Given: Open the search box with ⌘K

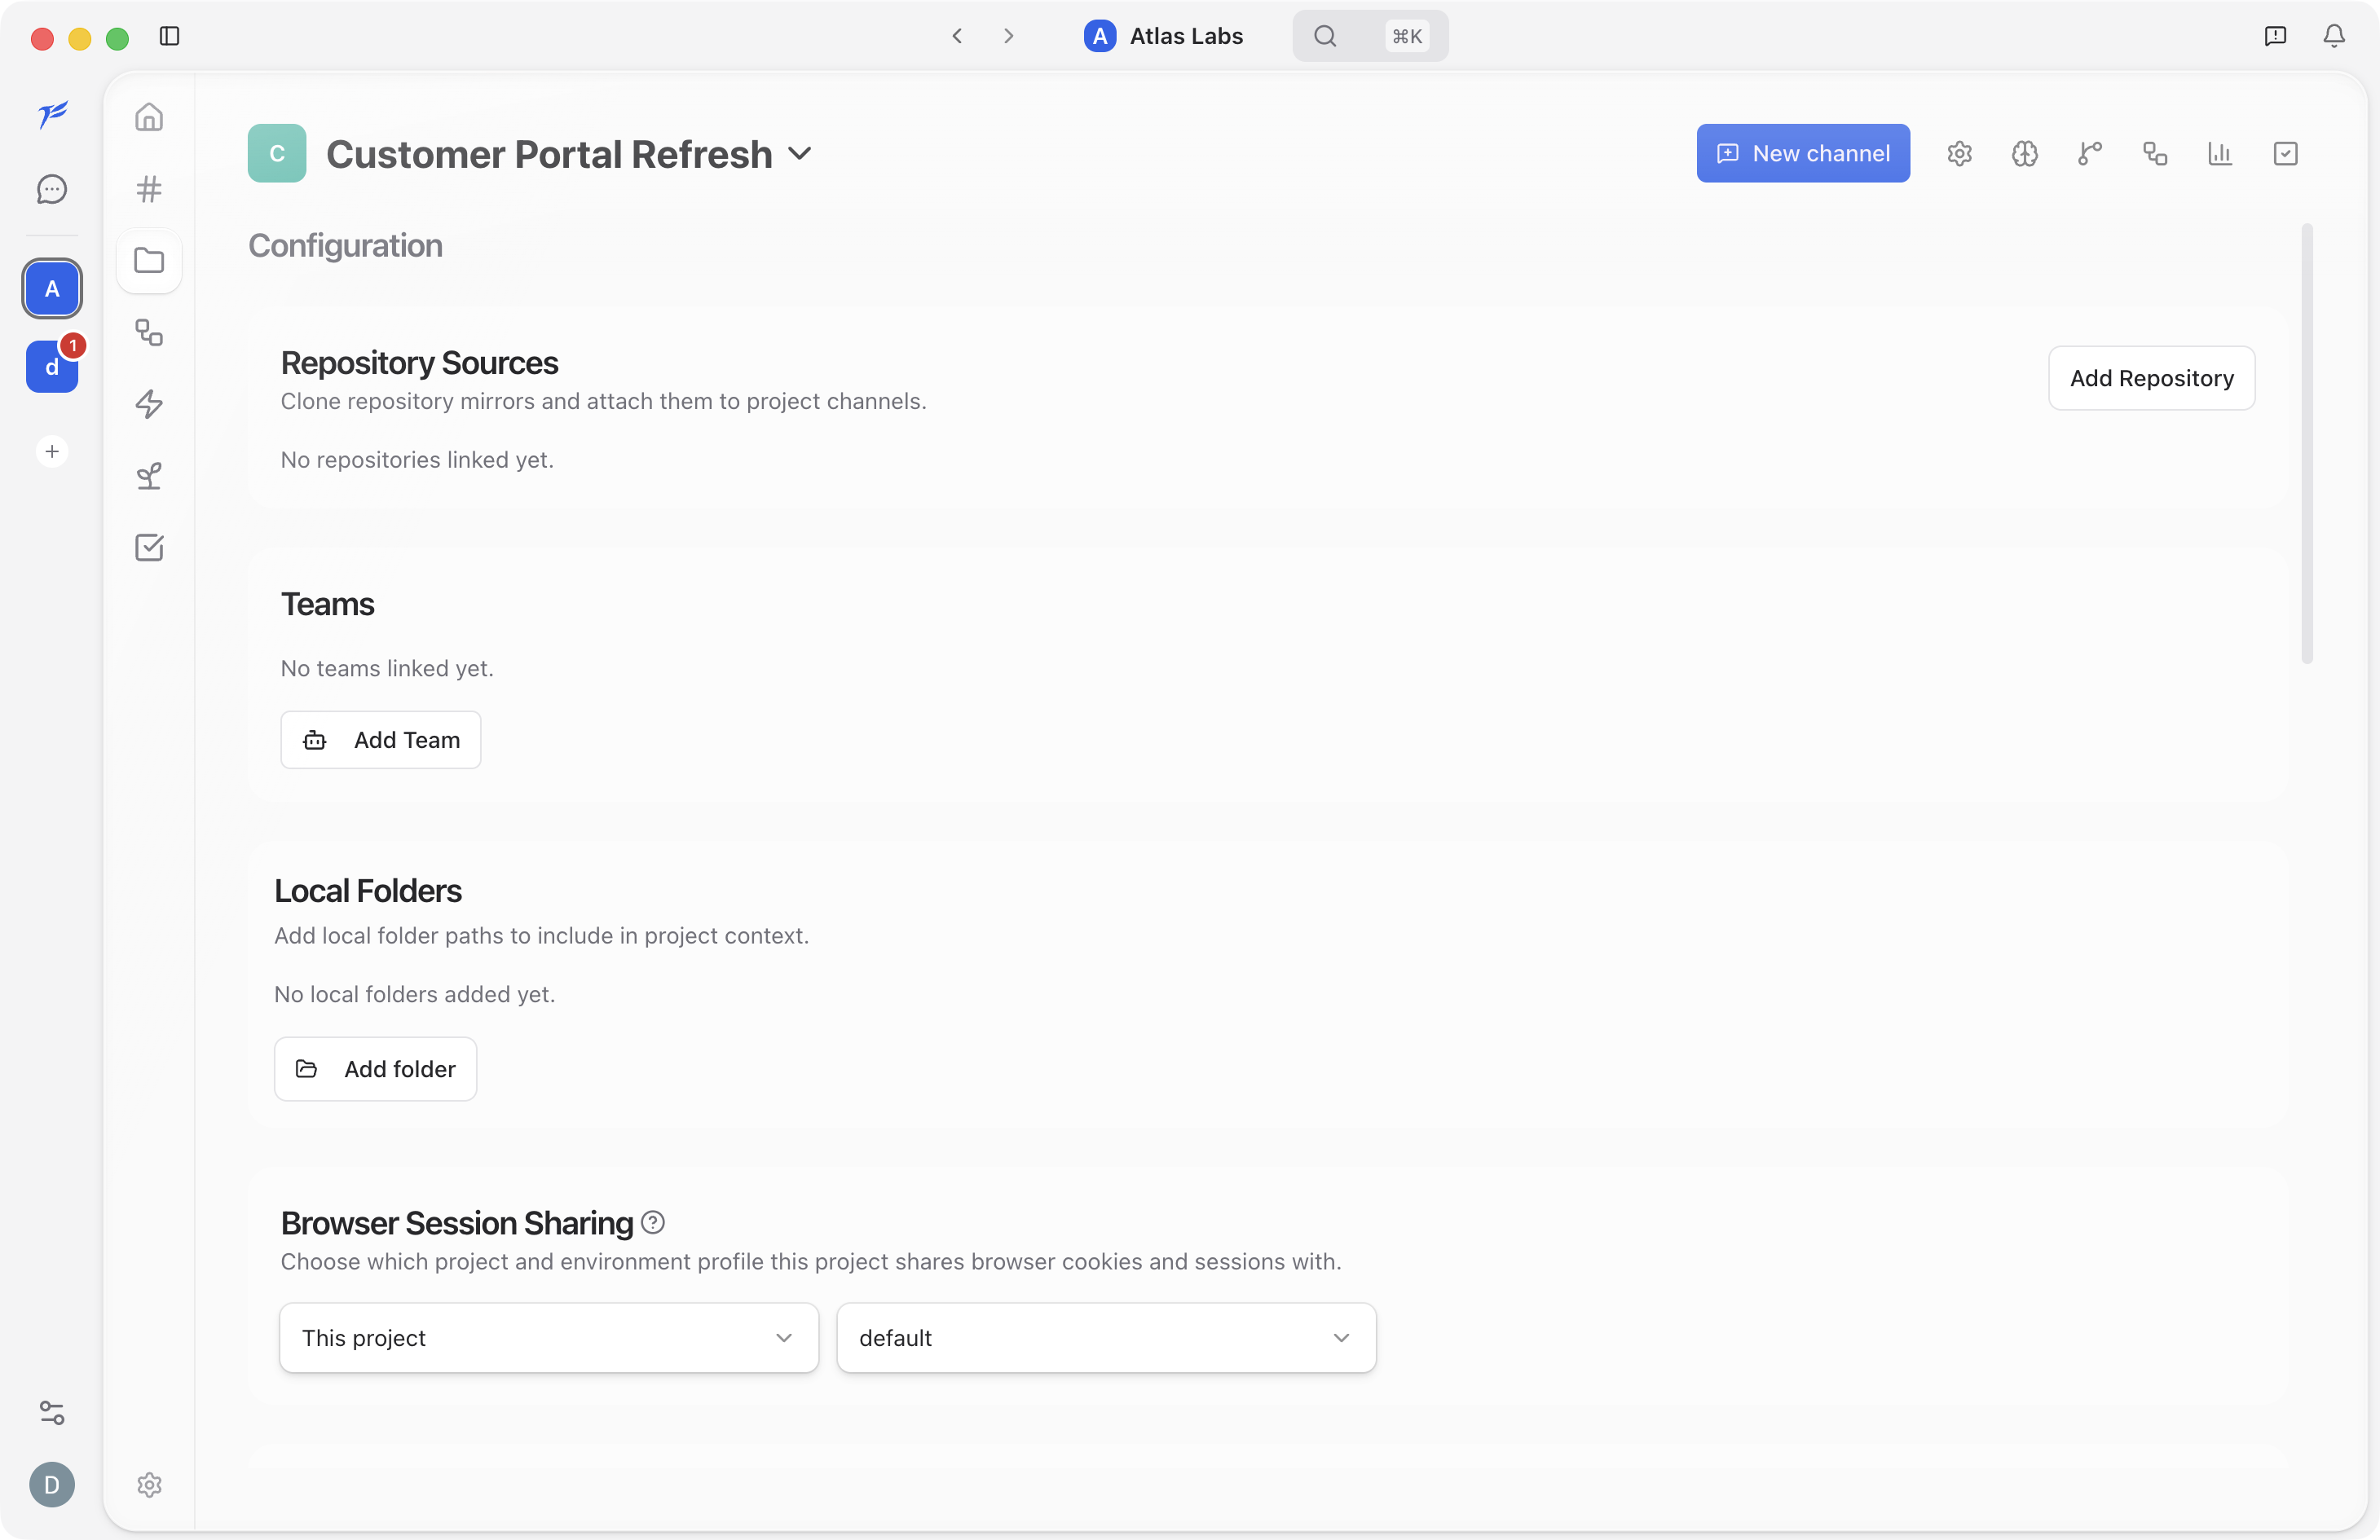Looking at the screenshot, I should click(x=1370, y=36).
